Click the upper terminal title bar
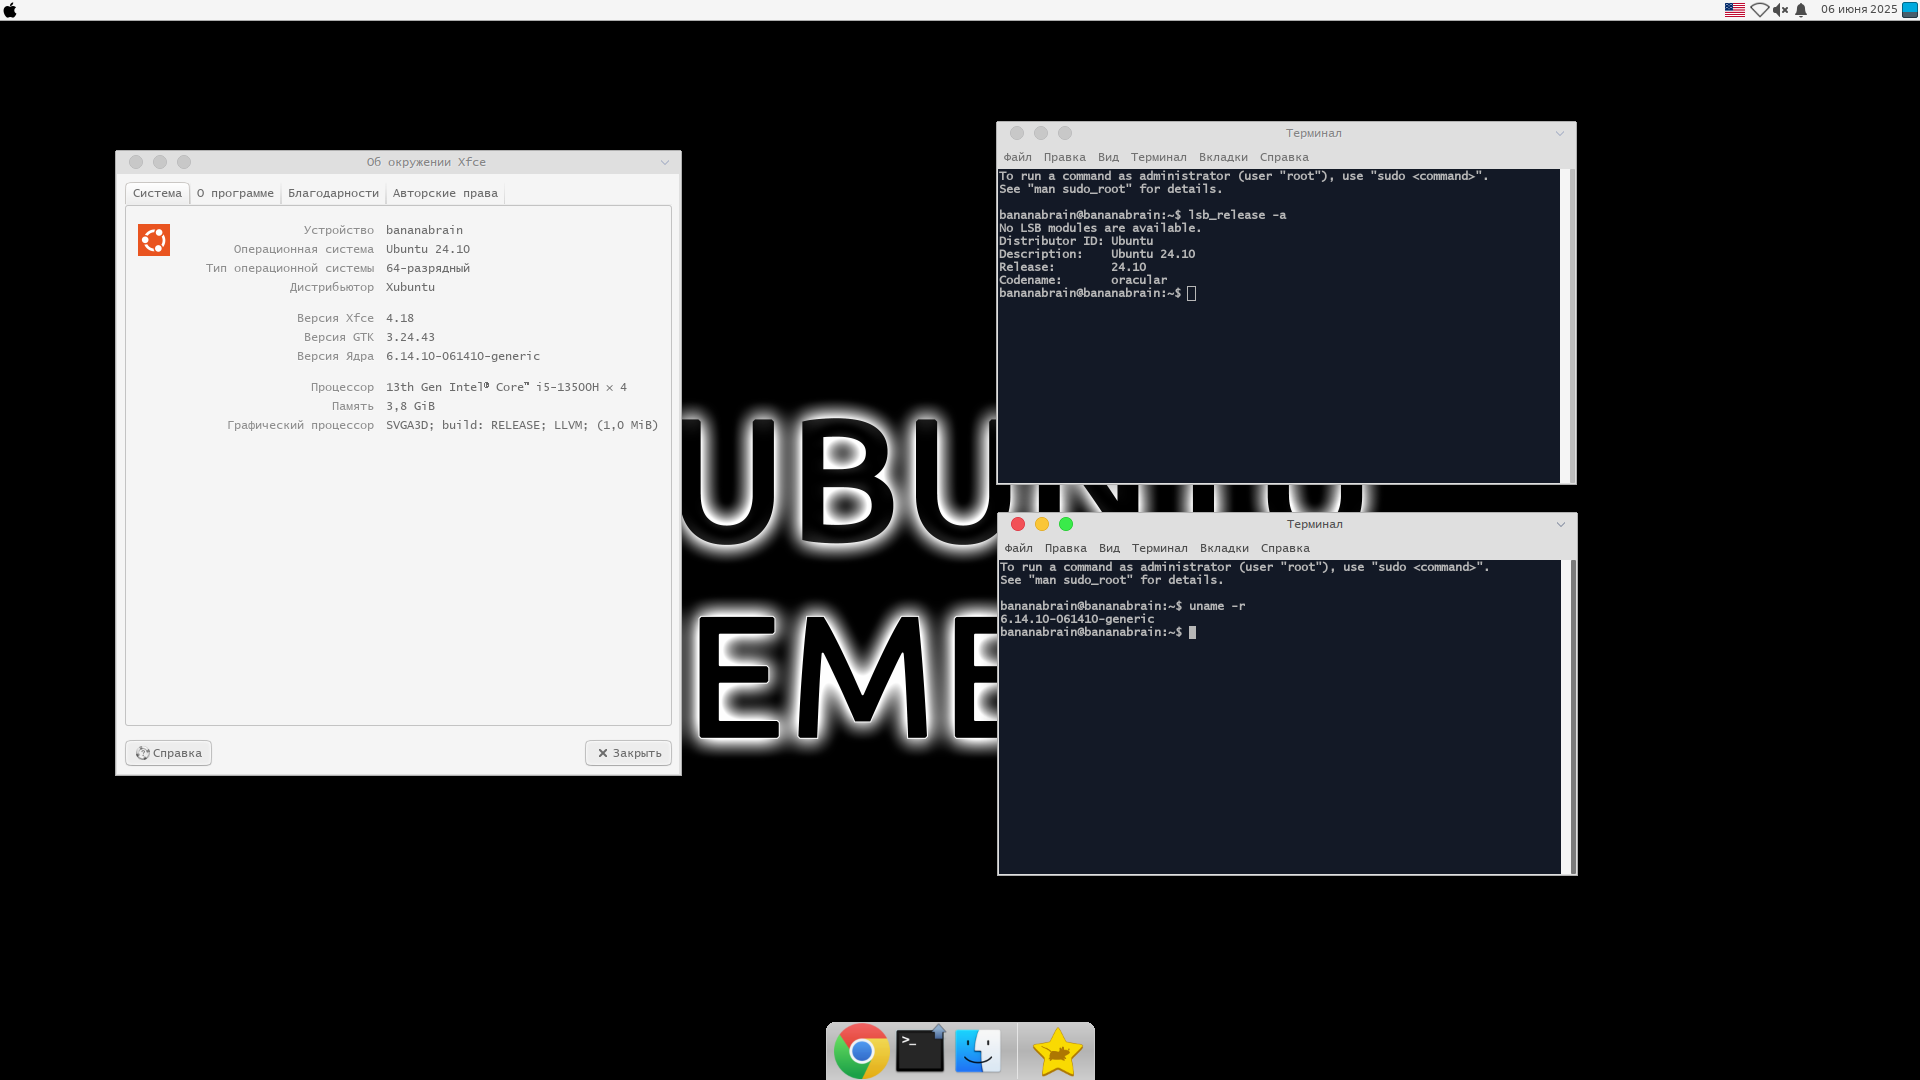 1286,133
